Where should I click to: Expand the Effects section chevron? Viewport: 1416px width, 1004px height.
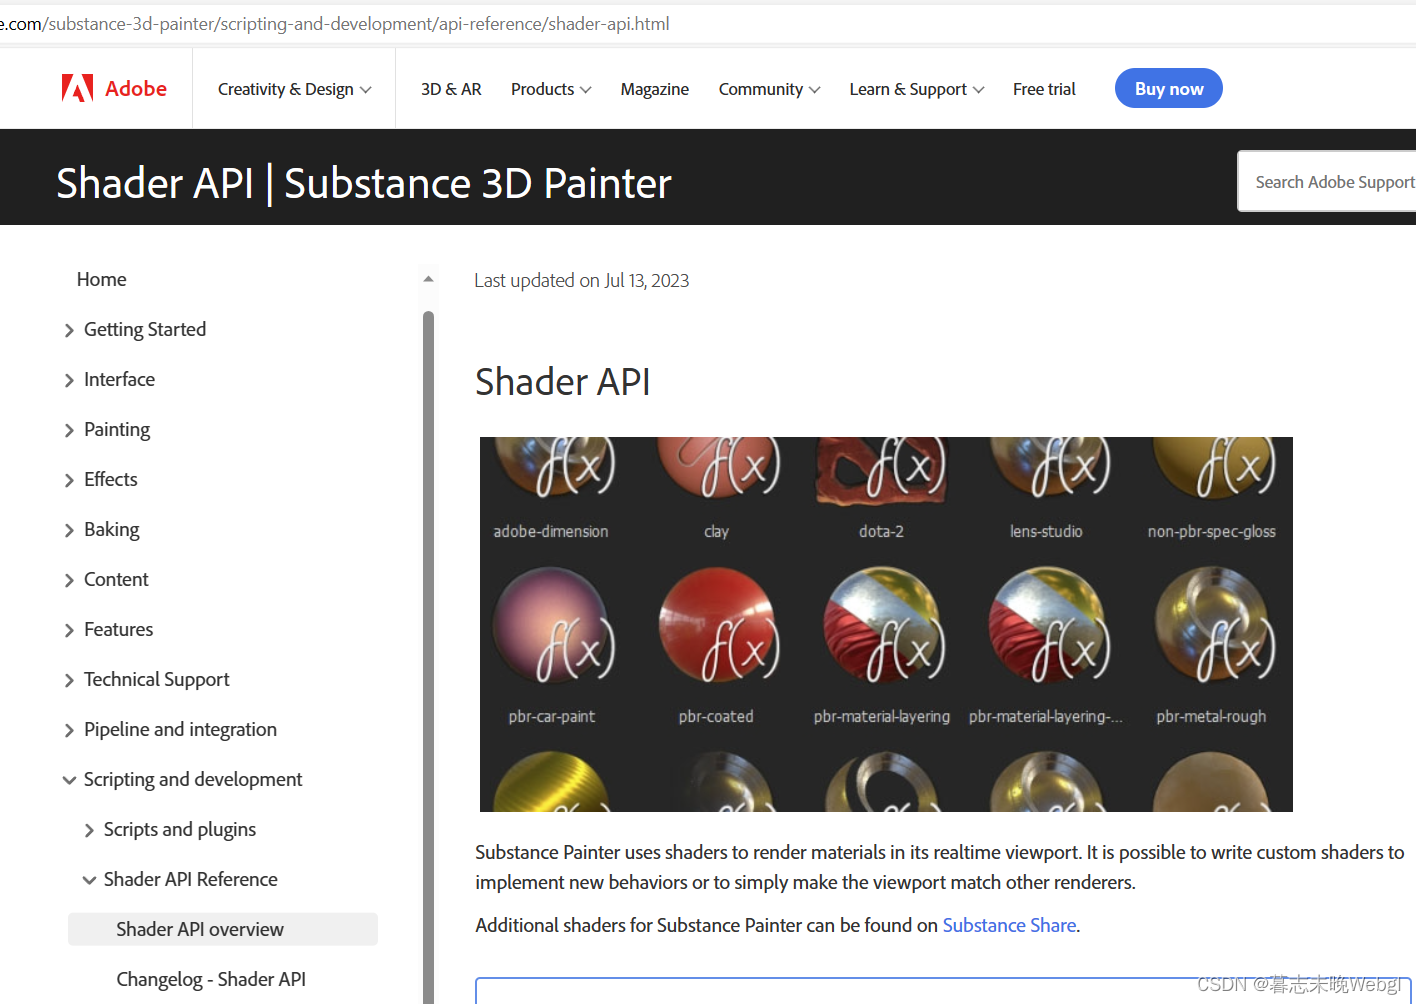69,480
